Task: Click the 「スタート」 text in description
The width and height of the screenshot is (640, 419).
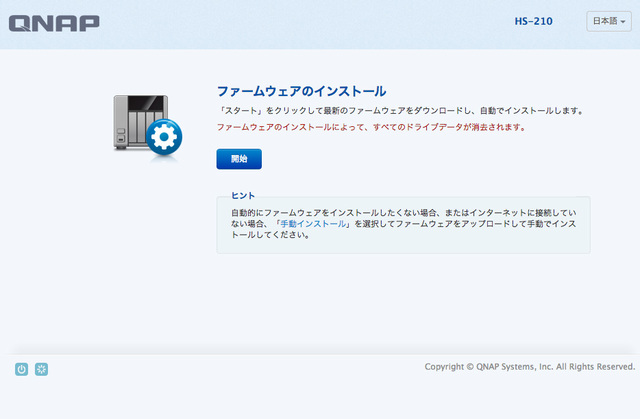Action: [240, 110]
